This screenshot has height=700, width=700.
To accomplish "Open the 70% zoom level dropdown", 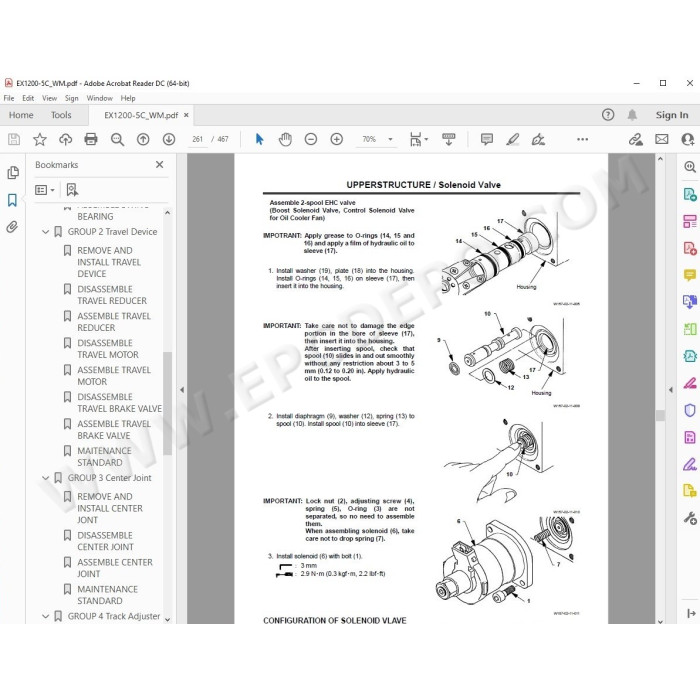I will (390, 140).
